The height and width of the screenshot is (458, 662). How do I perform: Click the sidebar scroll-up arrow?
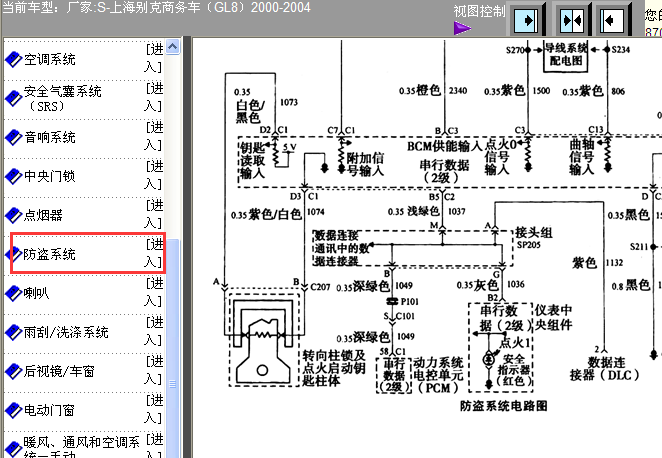173,46
